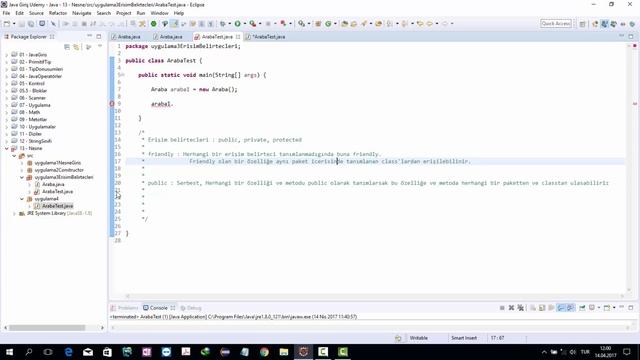This screenshot has width=640, height=360.
Task: Click Collapse All in Package Explorer
Action: pos(67,47)
